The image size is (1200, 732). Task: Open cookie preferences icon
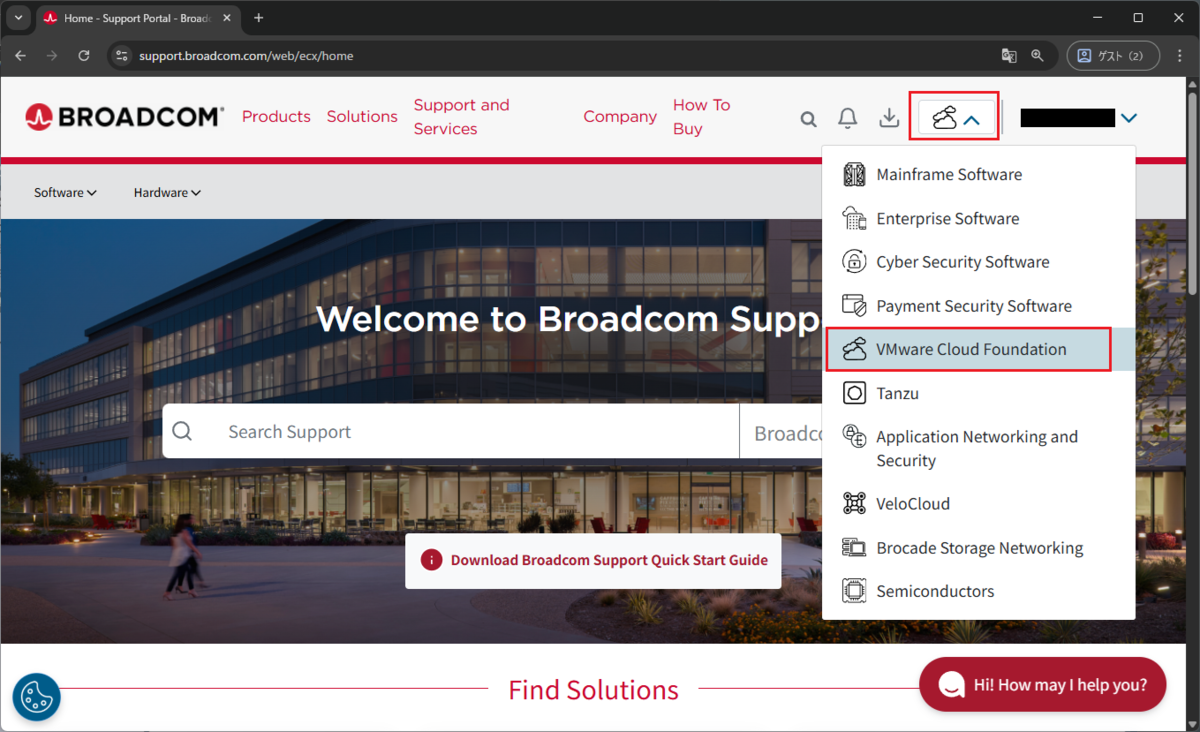click(x=37, y=697)
